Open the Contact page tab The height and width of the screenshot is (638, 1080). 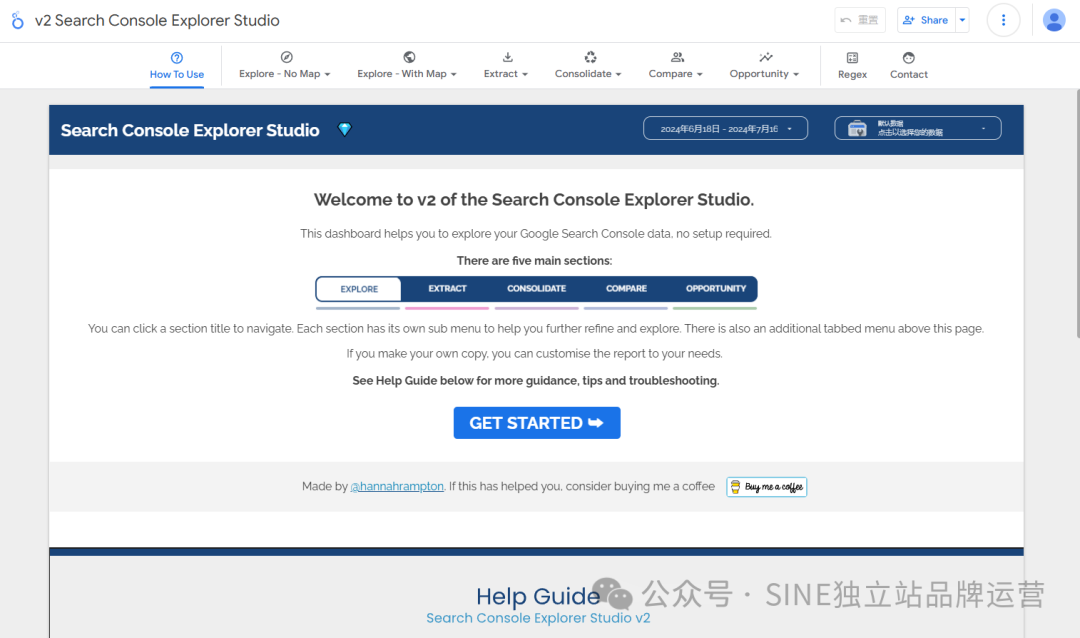click(908, 67)
